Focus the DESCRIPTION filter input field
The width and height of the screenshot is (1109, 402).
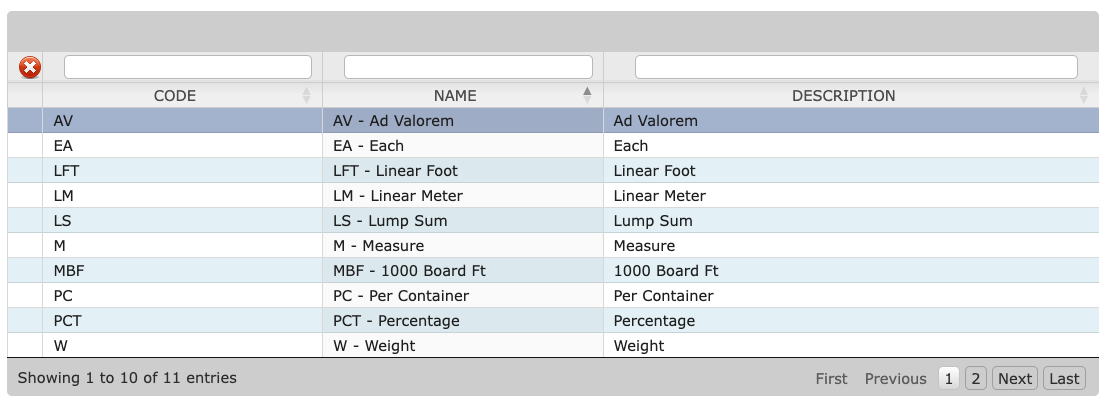[x=856, y=67]
